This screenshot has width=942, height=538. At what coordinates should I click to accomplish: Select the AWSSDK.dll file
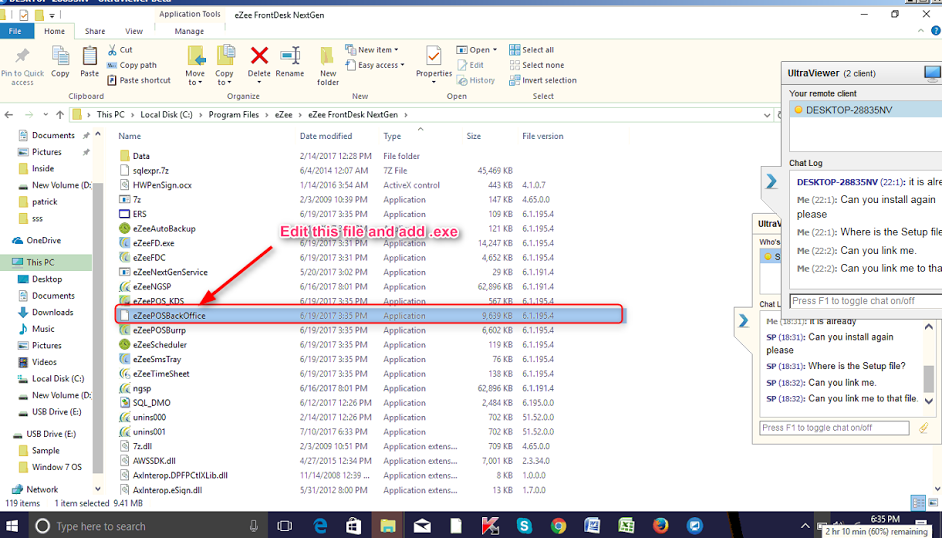(154, 461)
